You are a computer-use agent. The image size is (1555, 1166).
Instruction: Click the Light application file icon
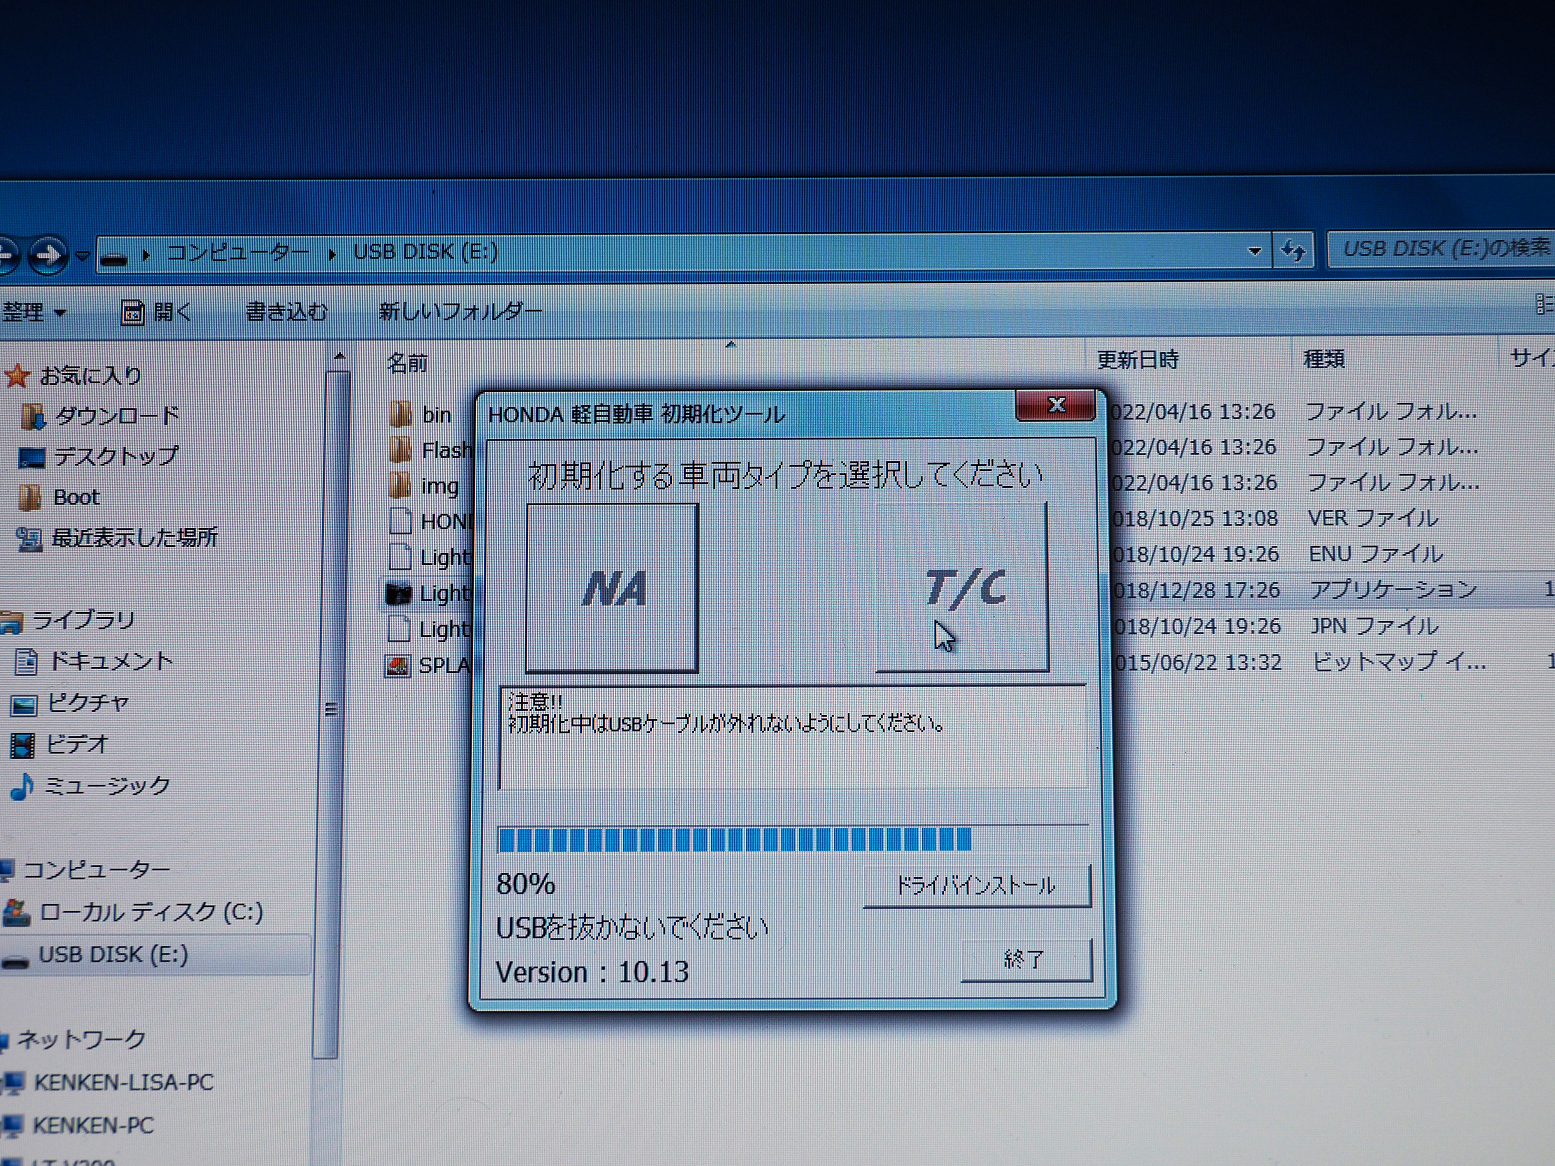click(399, 593)
